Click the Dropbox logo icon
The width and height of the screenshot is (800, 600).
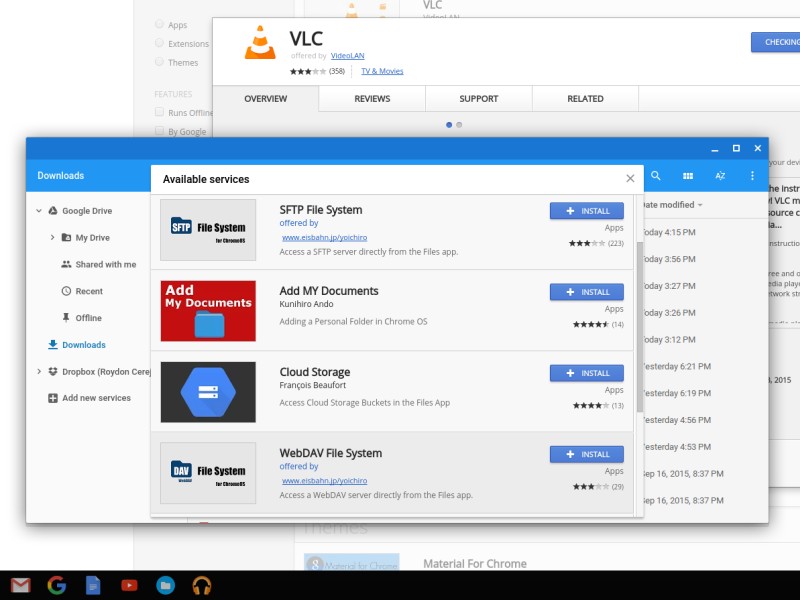coord(53,371)
